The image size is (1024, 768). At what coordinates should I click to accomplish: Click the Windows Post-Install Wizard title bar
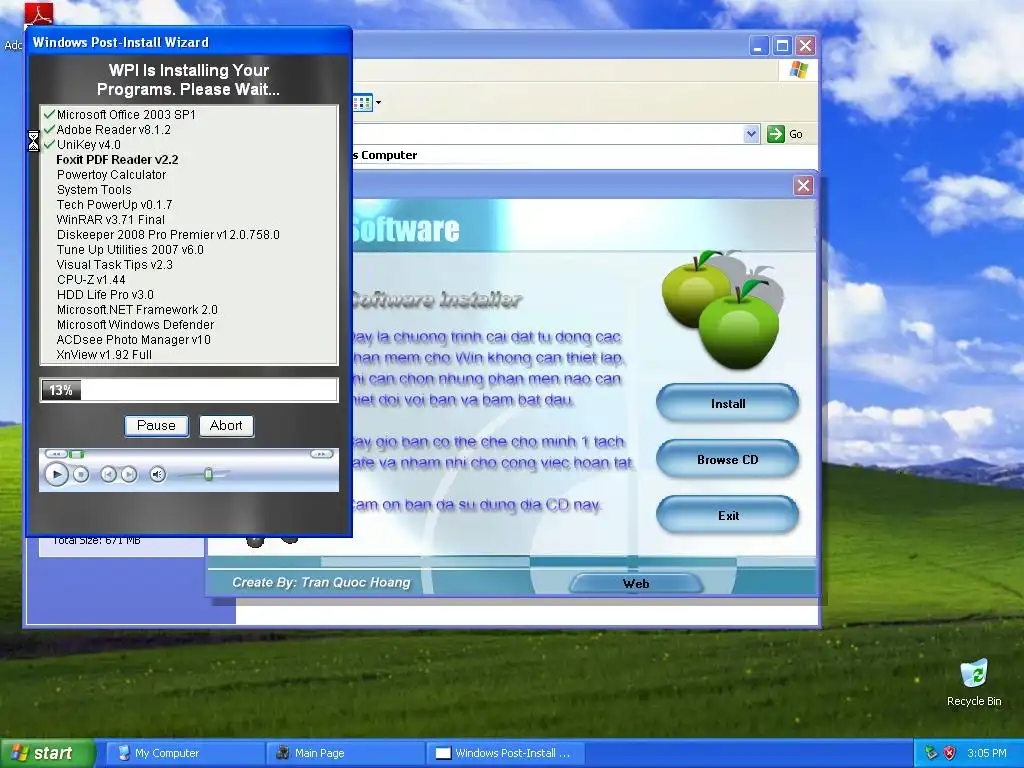pos(189,42)
